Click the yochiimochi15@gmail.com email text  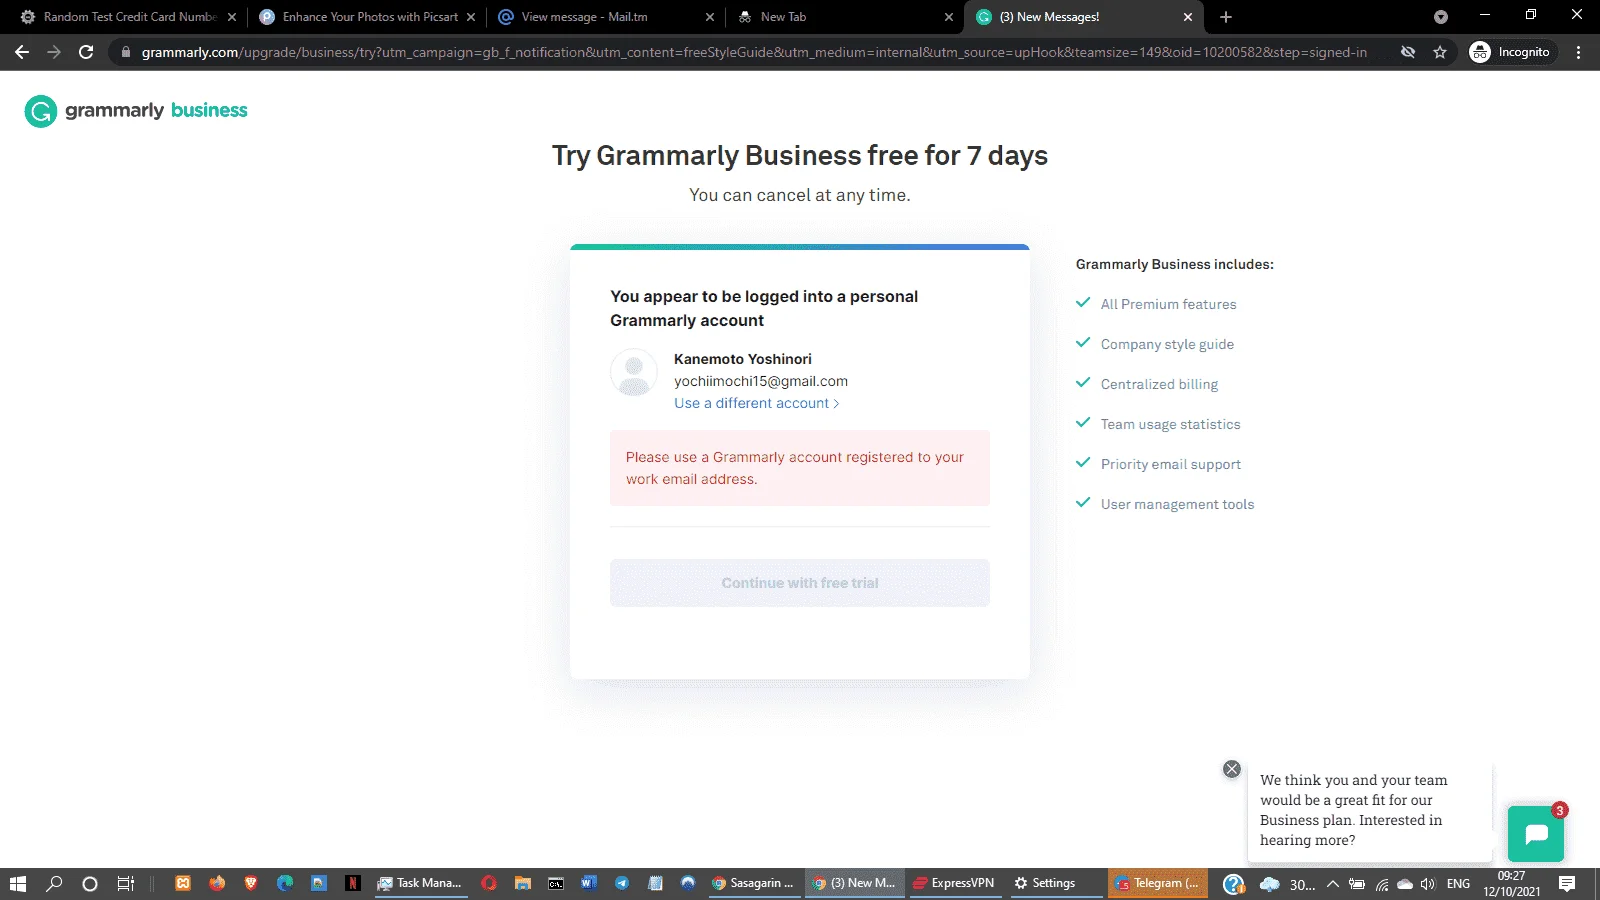coord(761,381)
